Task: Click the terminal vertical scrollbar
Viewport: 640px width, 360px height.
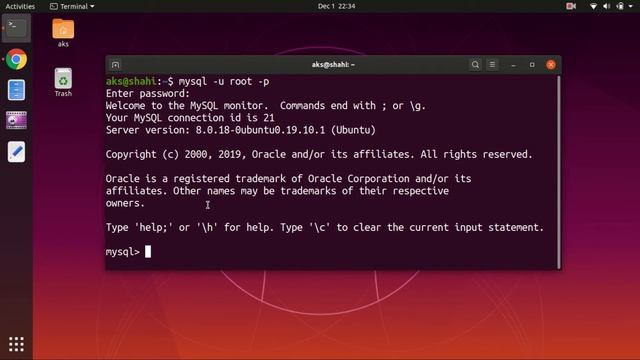Action: point(559,171)
